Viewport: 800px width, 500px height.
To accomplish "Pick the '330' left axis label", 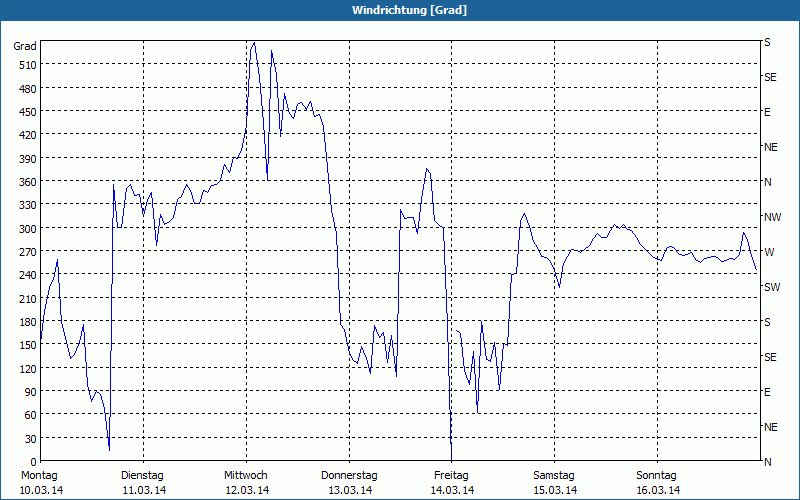I will click(x=28, y=205).
